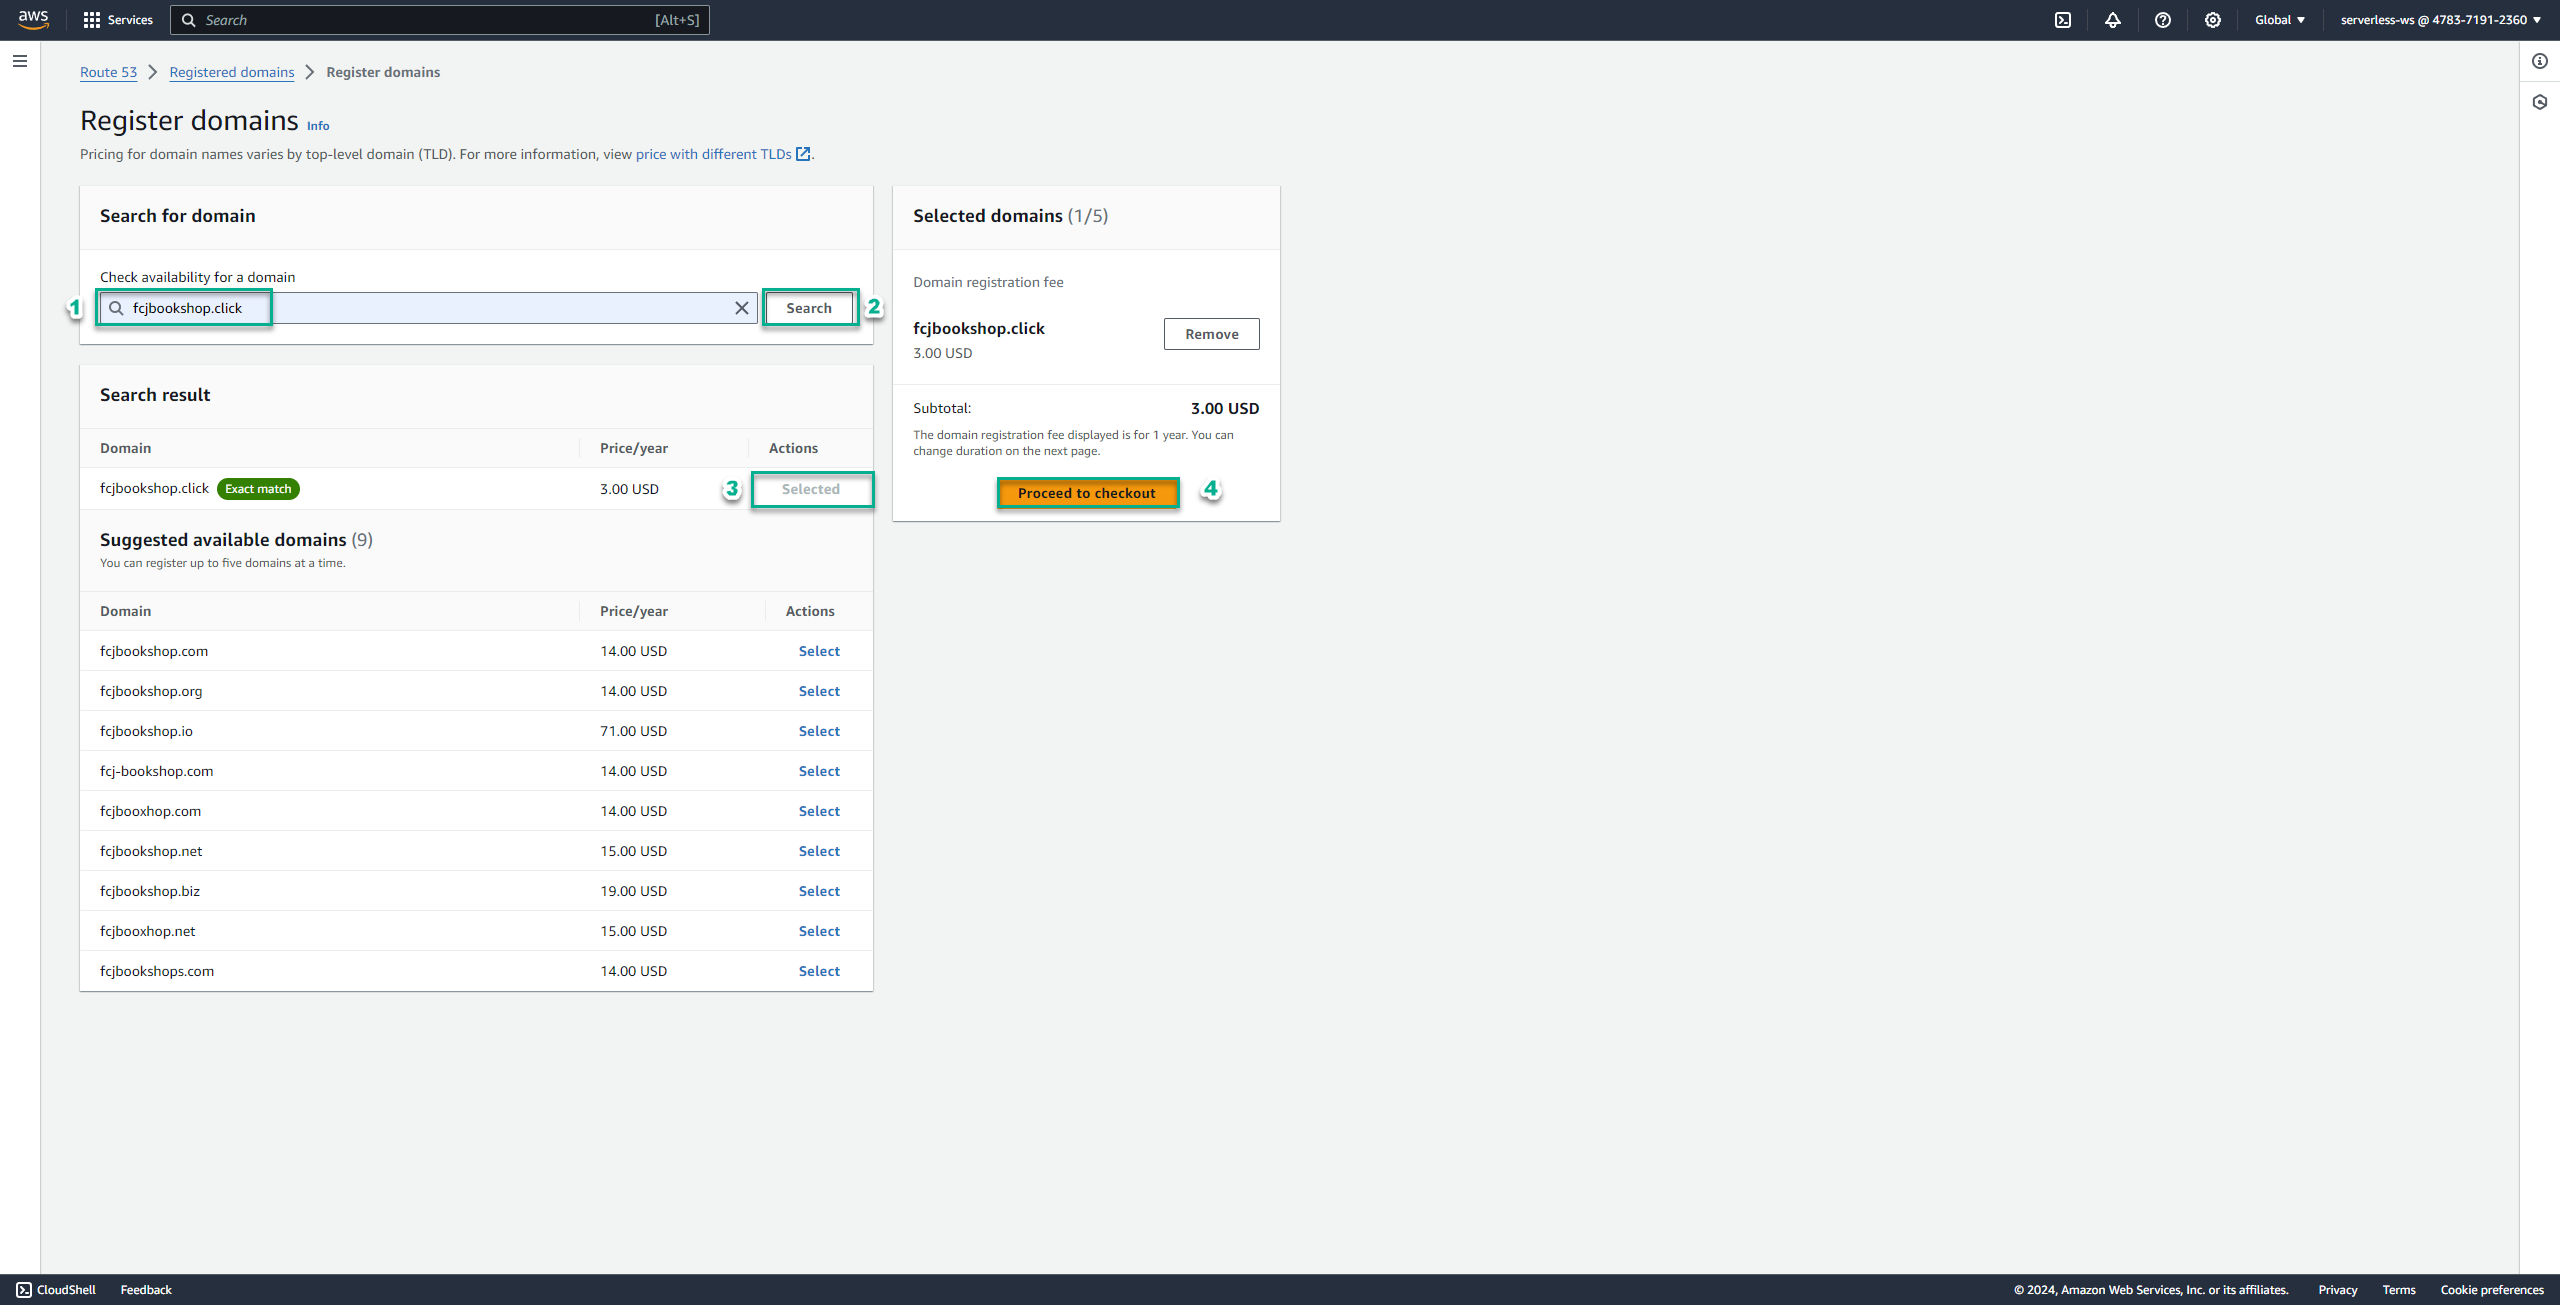This screenshot has height=1305, width=2560.
Task: Open Terms link in footer
Action: (x=2399, y=1290)
